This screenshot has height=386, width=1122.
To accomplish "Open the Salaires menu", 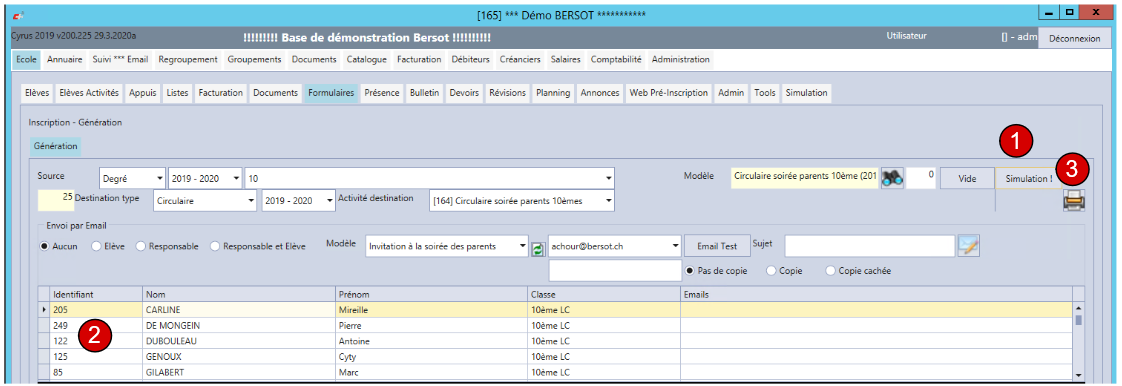I will (x=565, y=59).
